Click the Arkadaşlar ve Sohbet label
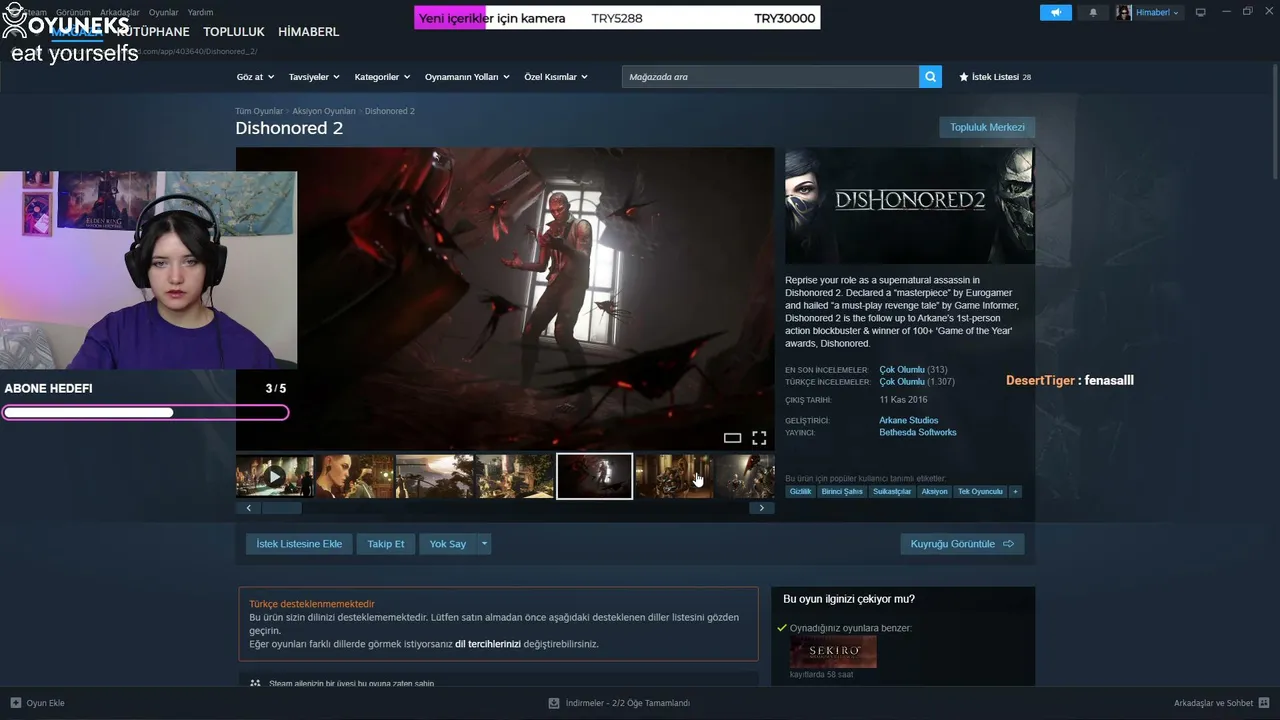1280x720 pixels. tap(1214, 703)
